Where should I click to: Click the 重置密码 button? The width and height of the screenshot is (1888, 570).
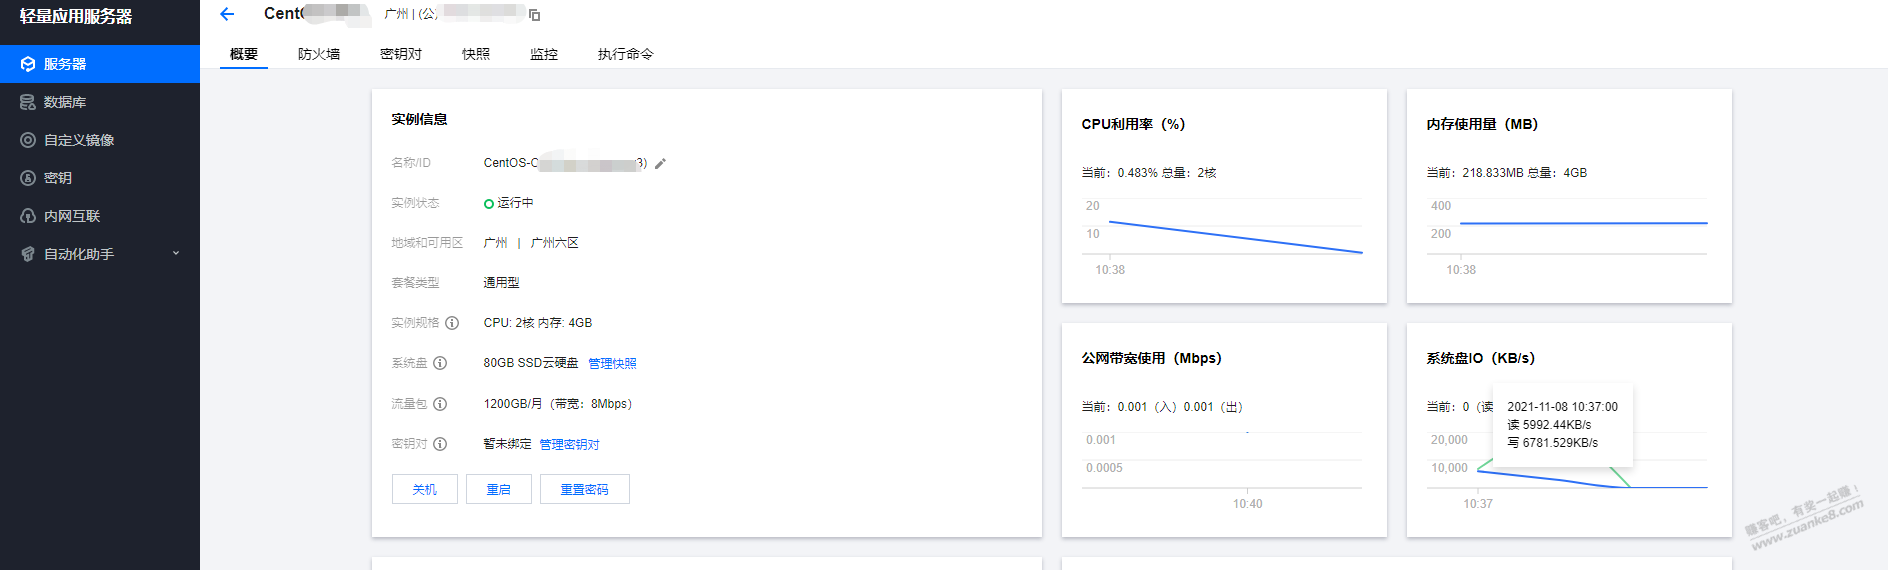pyautogui.click(x=584, y=489)
